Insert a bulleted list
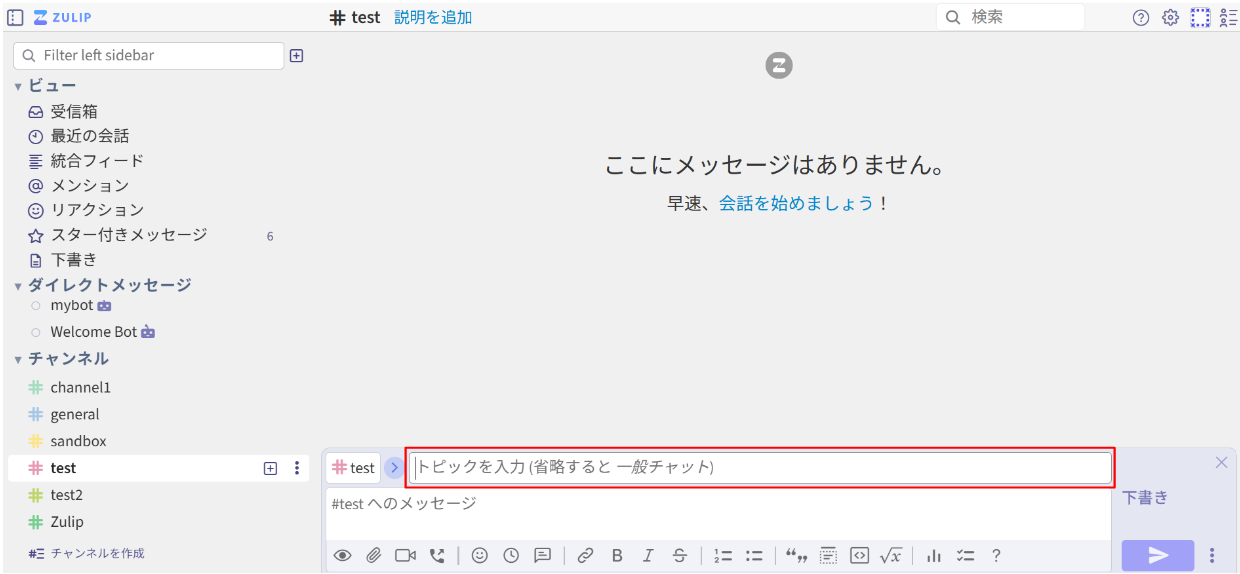This screenshot has width=1240, height=574. 754,556
